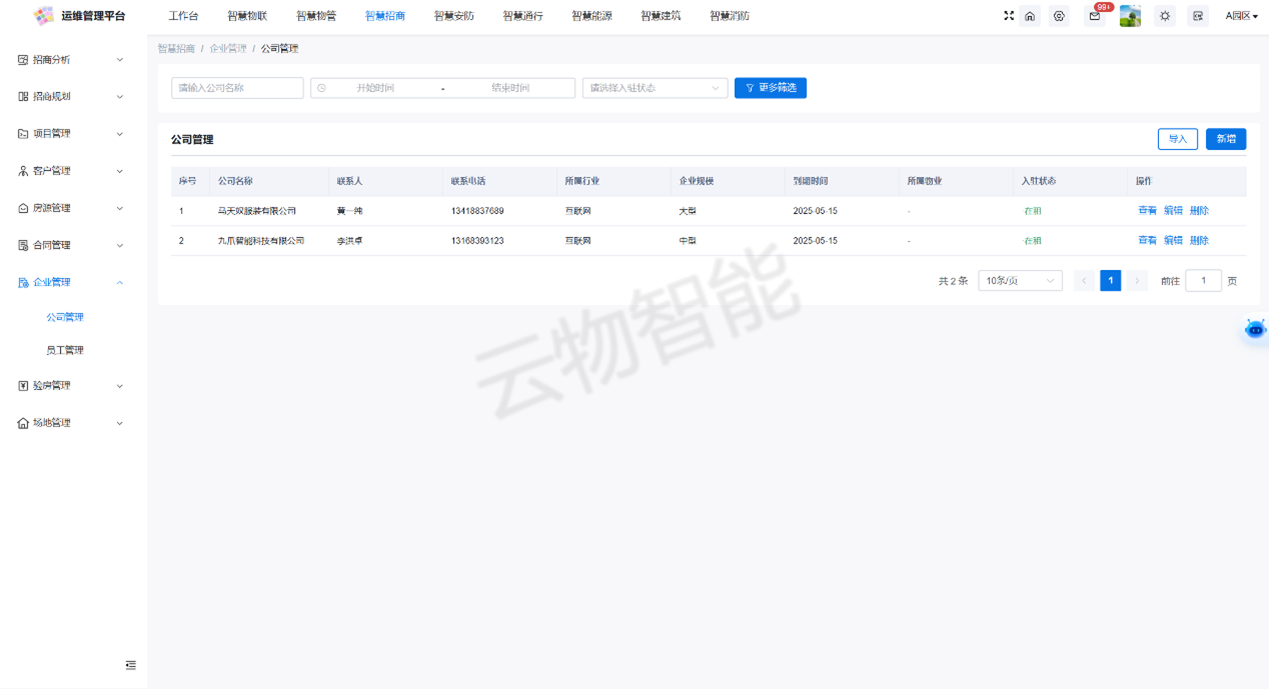
Task: Click the 导入 import button
Action: pos(1178,139)
